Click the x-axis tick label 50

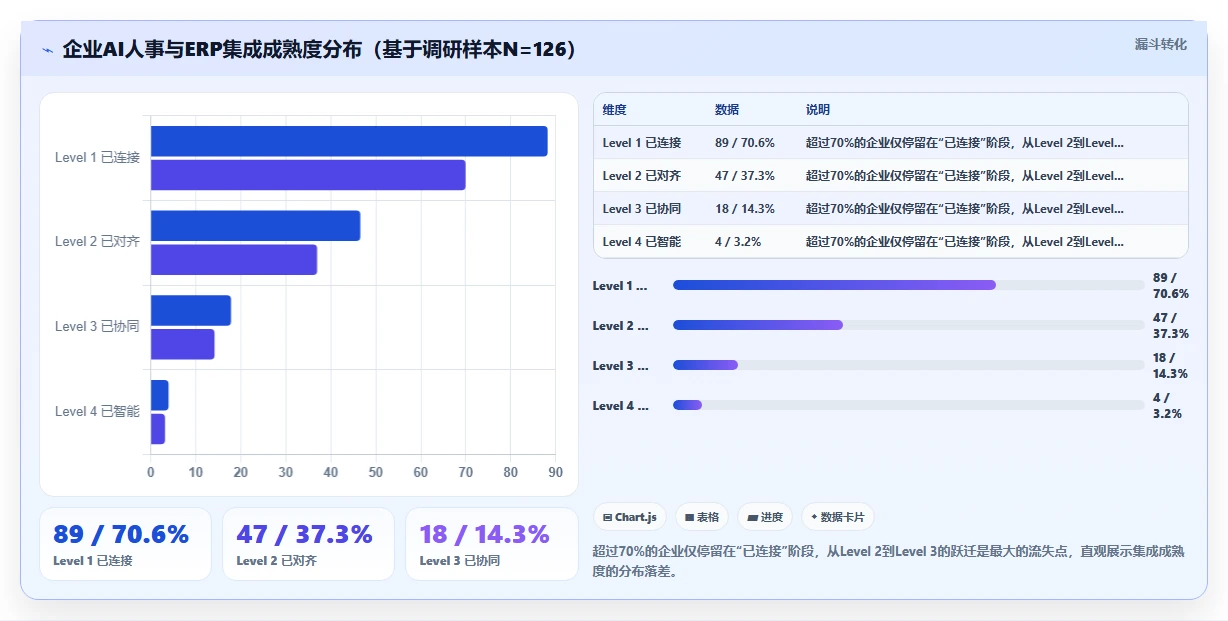[x=376, y=472]
